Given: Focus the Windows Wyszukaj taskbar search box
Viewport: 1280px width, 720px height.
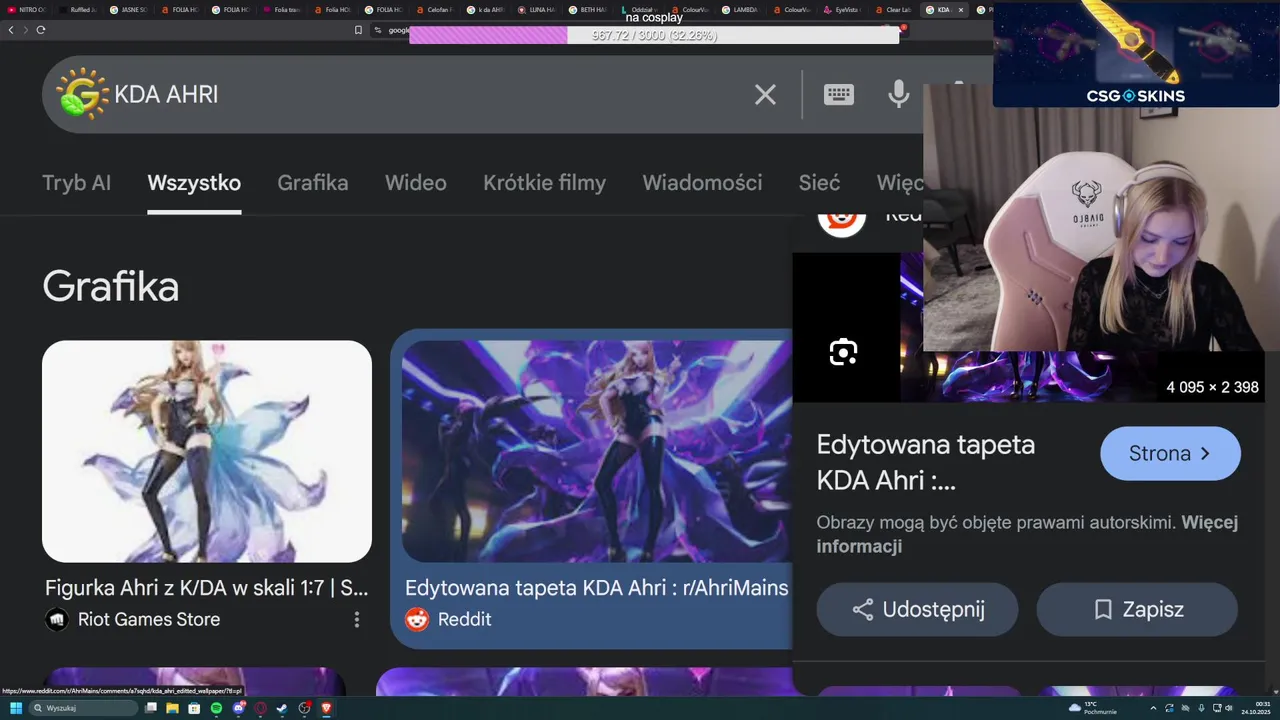Looking at the screenshot, I should click(83, 708).
